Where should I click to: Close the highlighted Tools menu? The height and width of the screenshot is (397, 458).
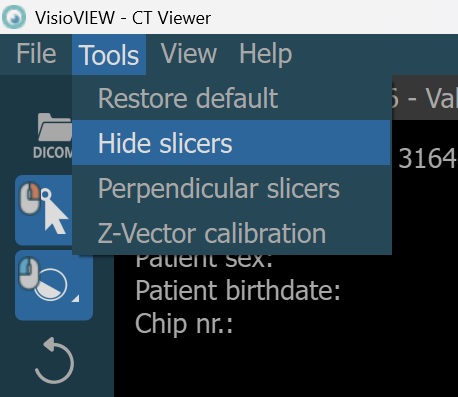point(109,55)
